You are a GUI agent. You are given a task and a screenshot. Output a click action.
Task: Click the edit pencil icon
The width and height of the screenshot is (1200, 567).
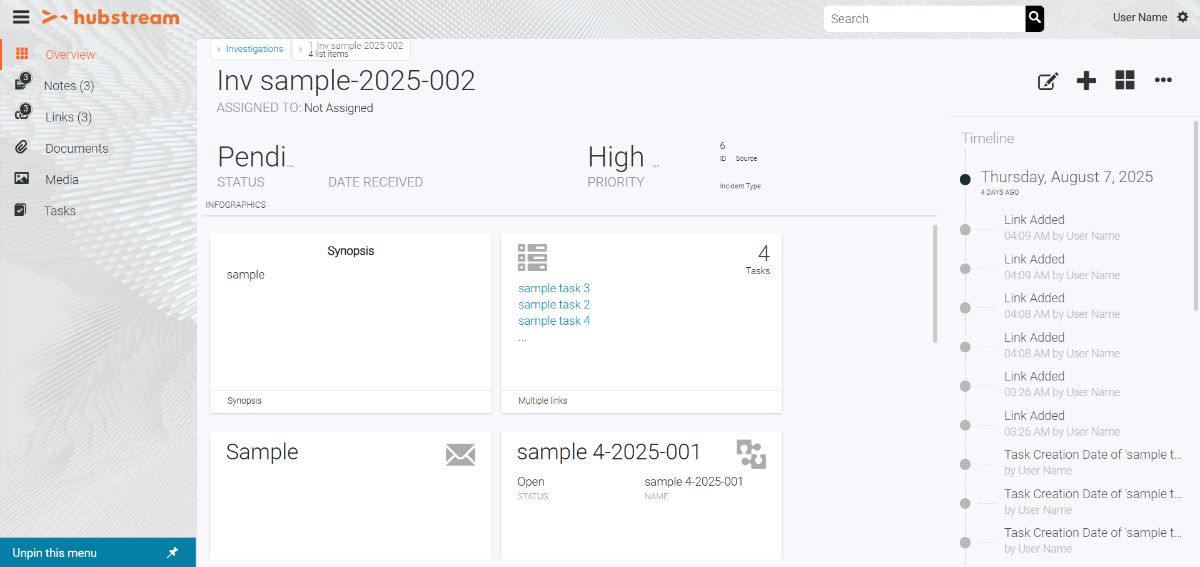[1047, 81]
